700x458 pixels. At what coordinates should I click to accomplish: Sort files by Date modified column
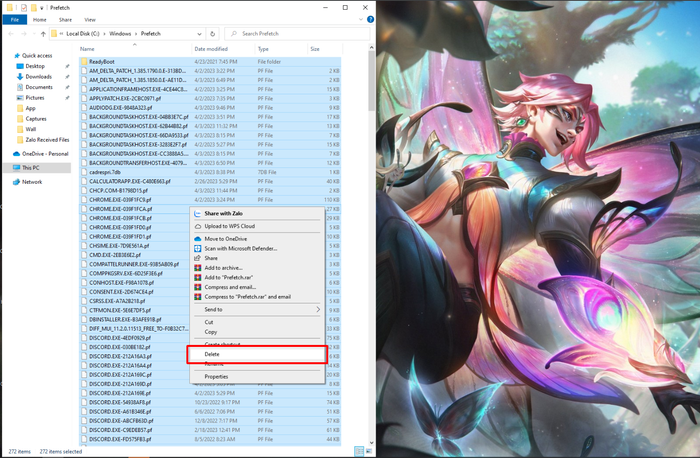click(211, 49)
